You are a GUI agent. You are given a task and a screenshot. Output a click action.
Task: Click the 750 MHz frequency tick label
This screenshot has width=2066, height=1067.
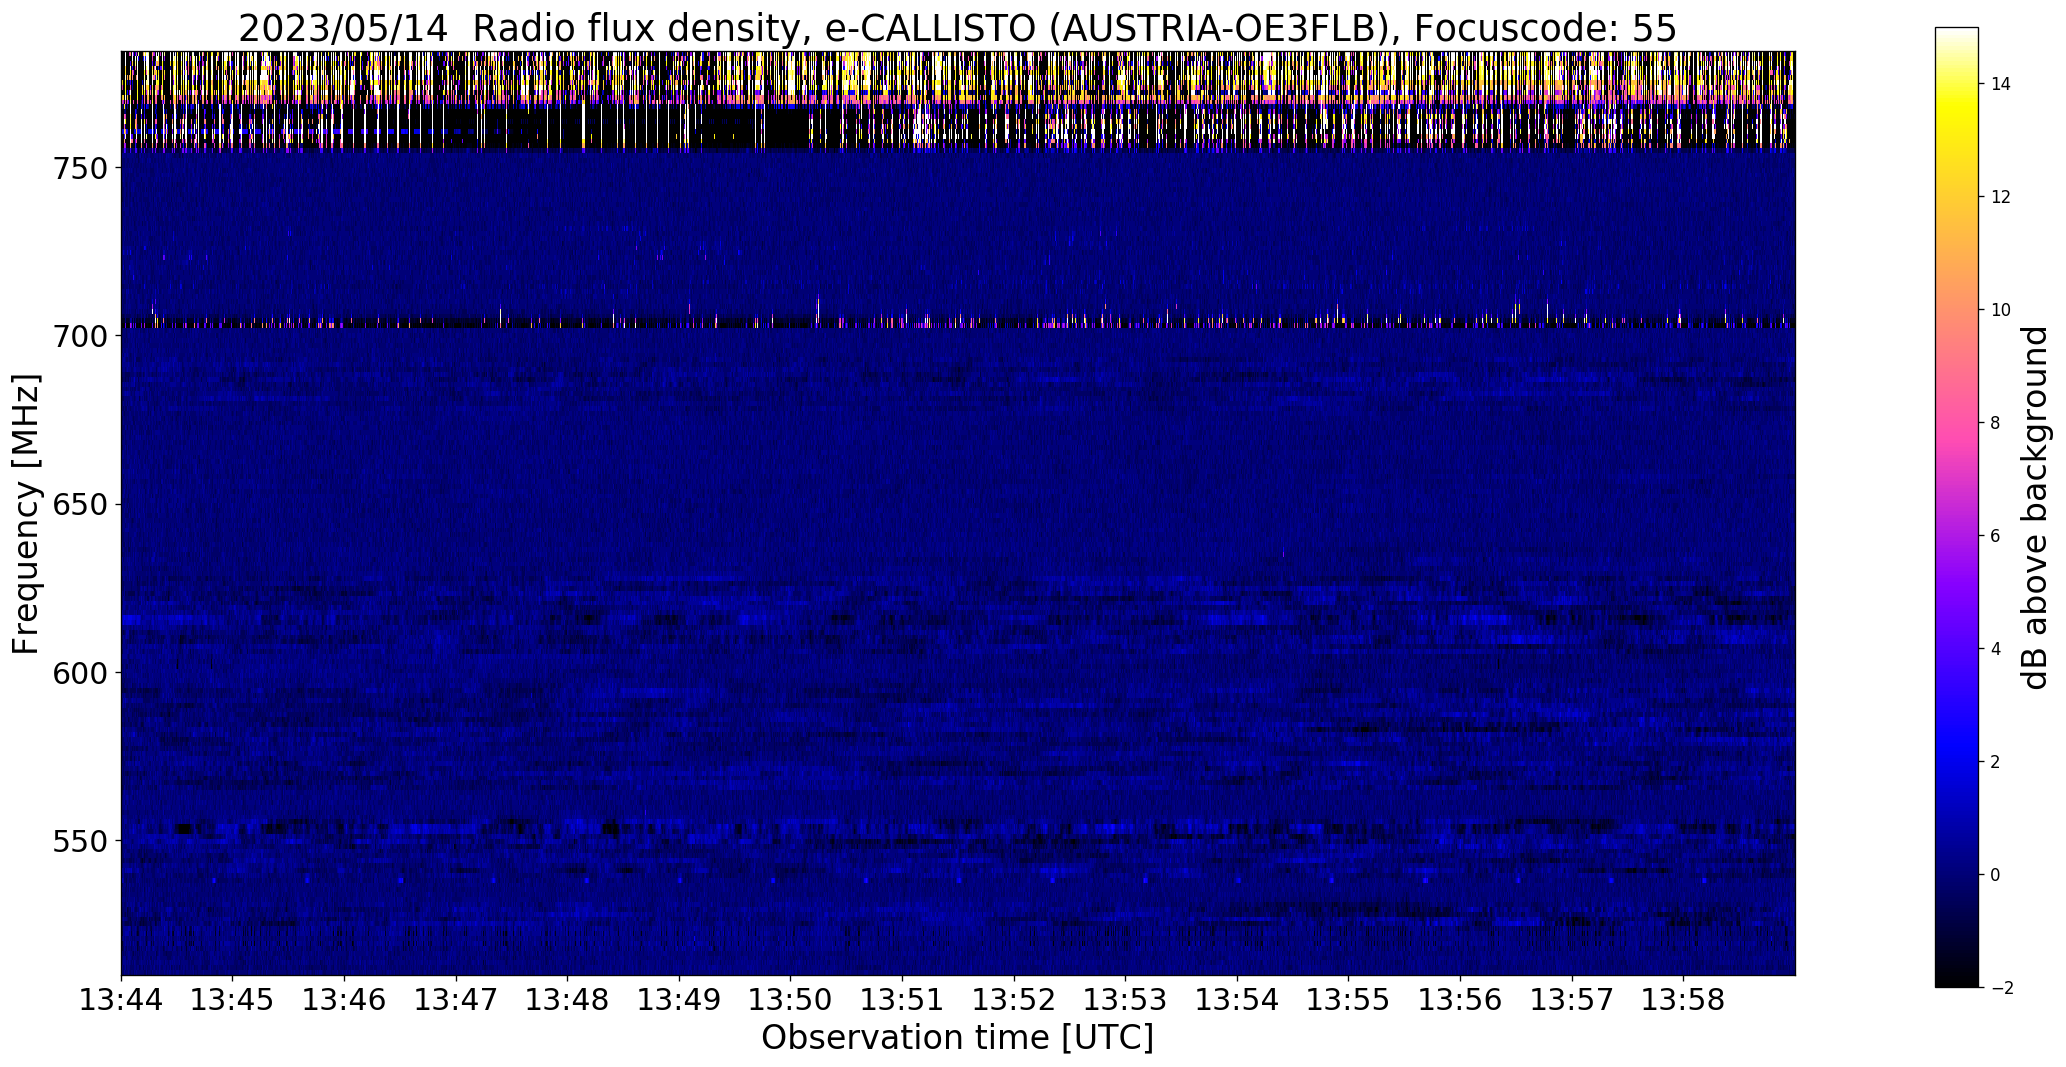[x=79, y=168]
